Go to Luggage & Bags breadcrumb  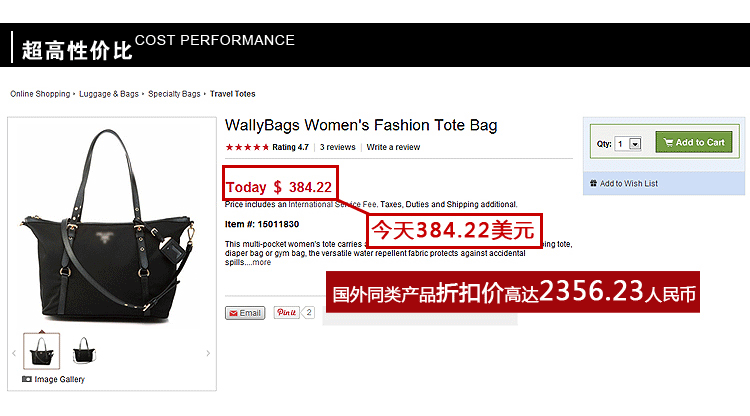[109, 94]
